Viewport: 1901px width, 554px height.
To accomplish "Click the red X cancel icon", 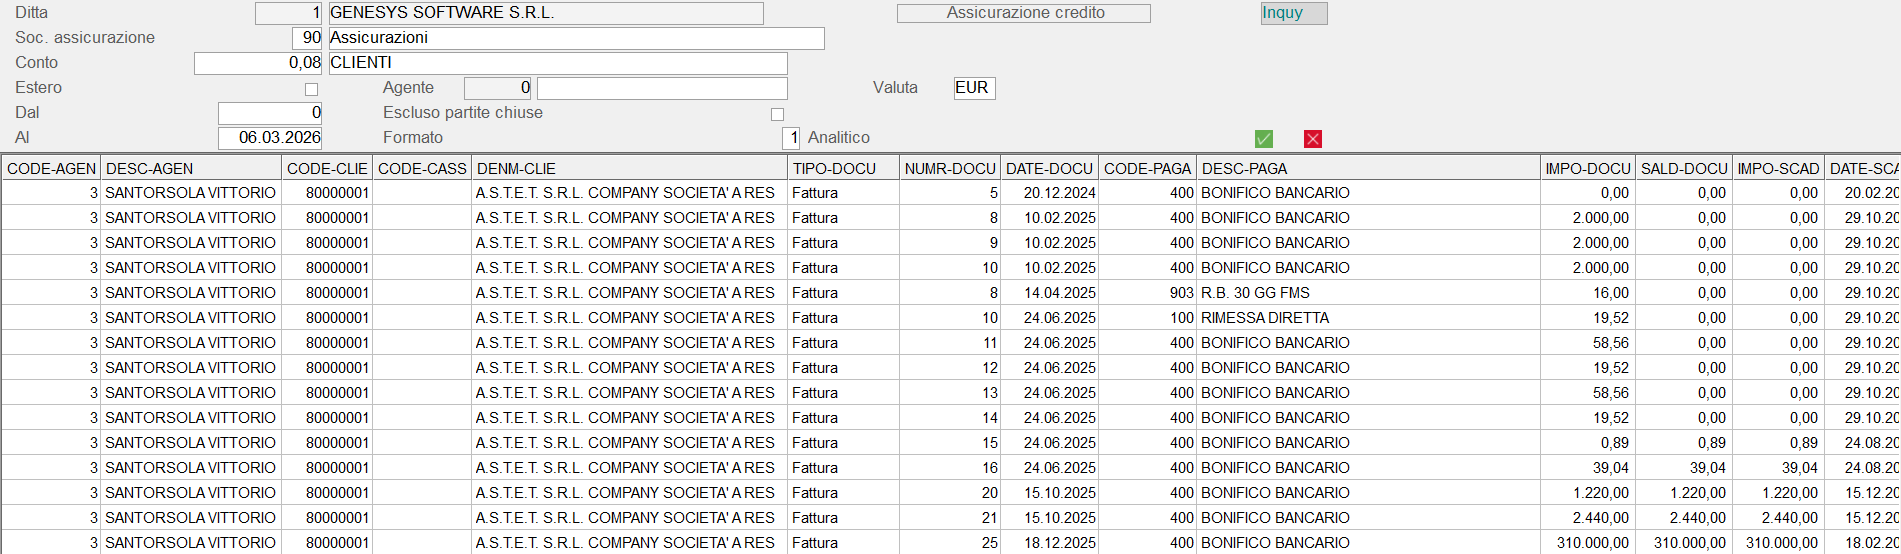I will [1313, 139].
